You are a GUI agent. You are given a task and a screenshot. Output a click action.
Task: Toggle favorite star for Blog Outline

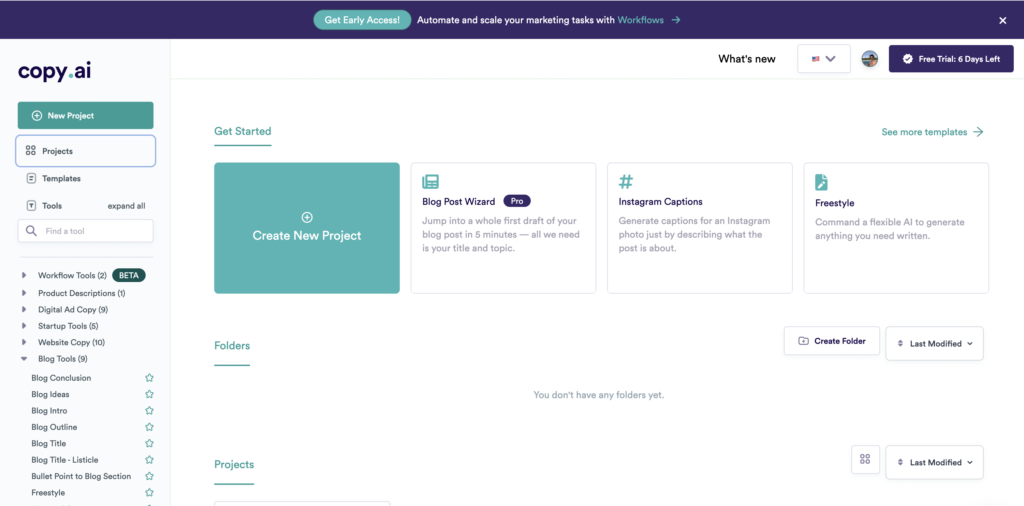coord(149,427)
